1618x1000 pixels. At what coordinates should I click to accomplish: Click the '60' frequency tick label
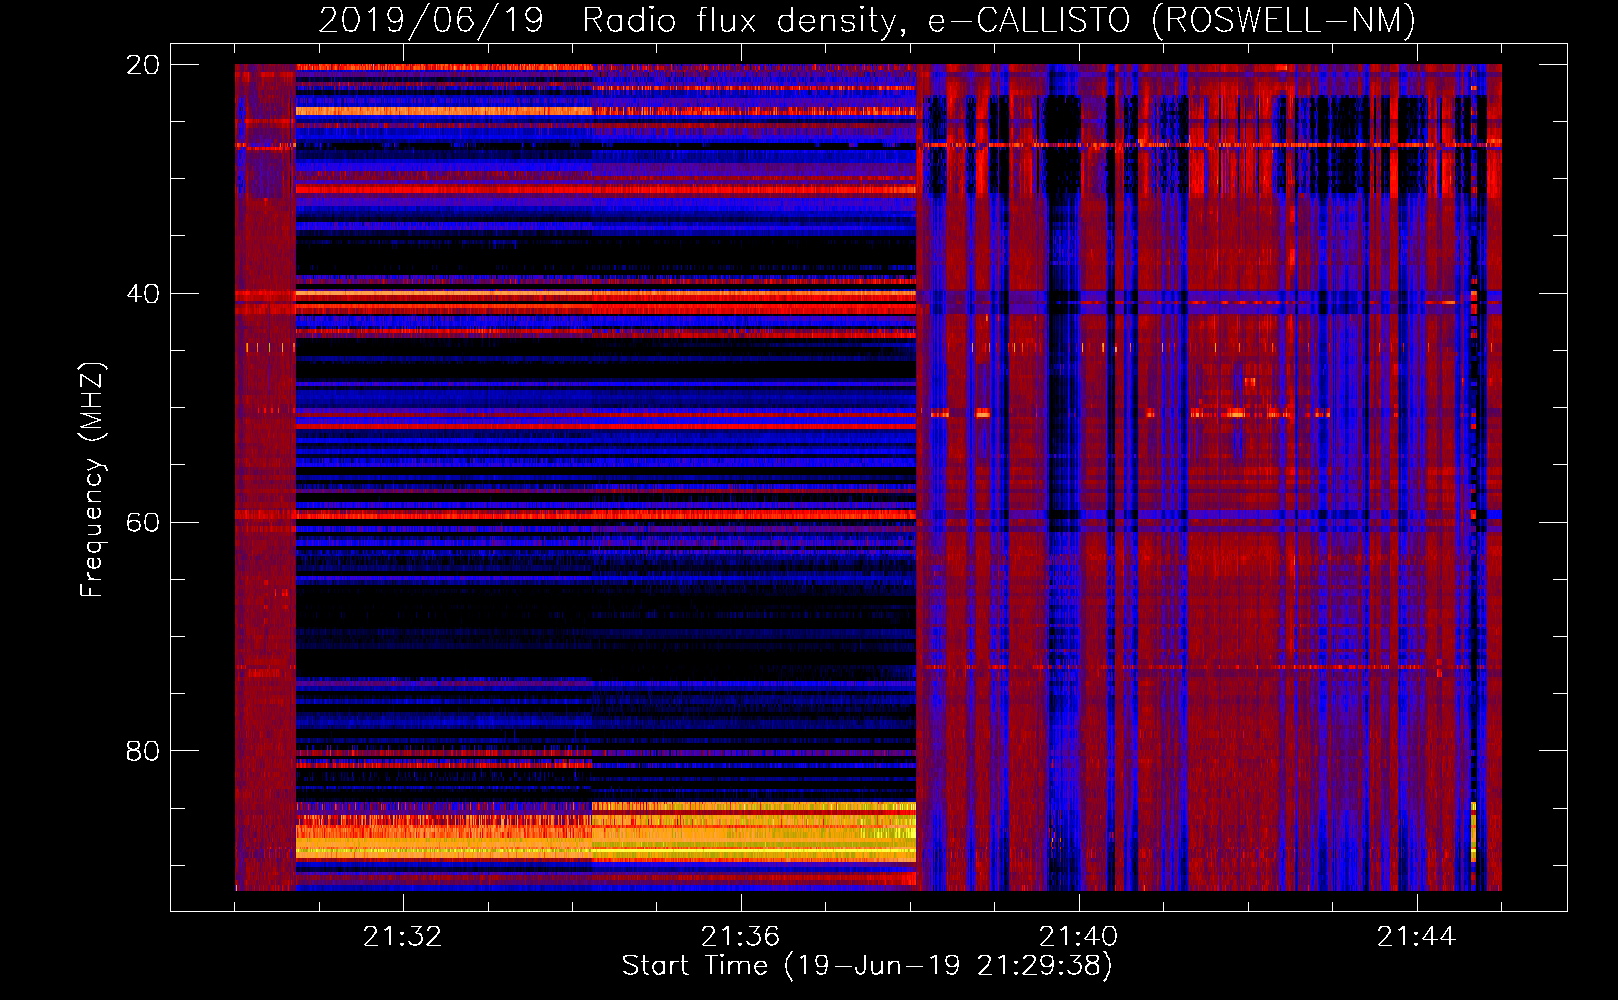(x=143, y=523)
